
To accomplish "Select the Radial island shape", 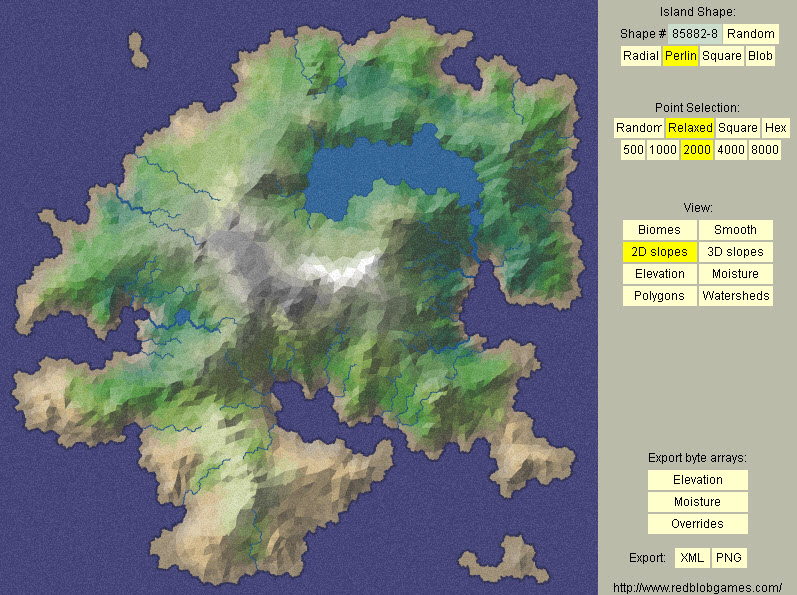I will click(x=641, y=56).
